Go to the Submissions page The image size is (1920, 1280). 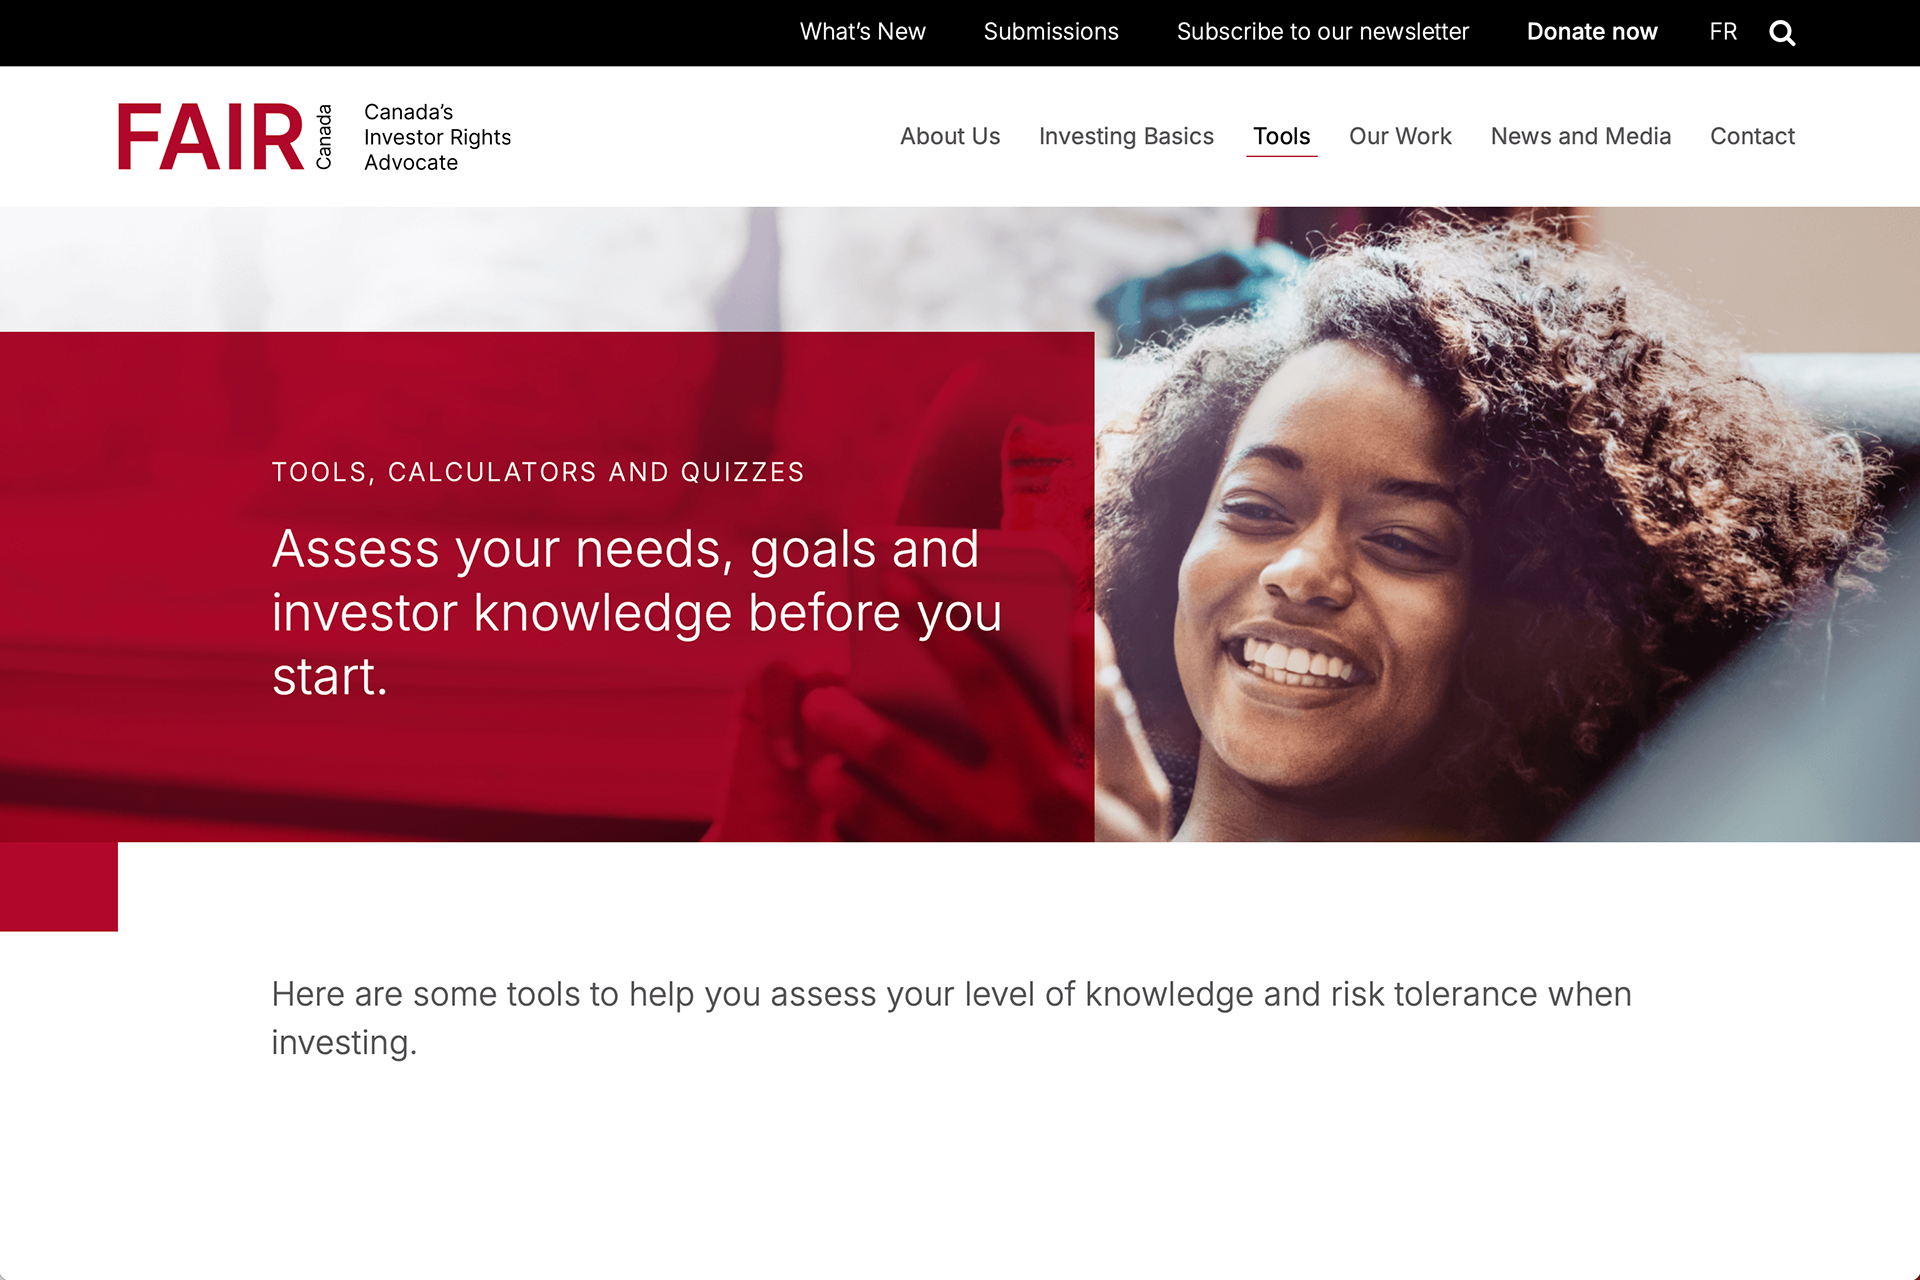tap(1050, 32)
